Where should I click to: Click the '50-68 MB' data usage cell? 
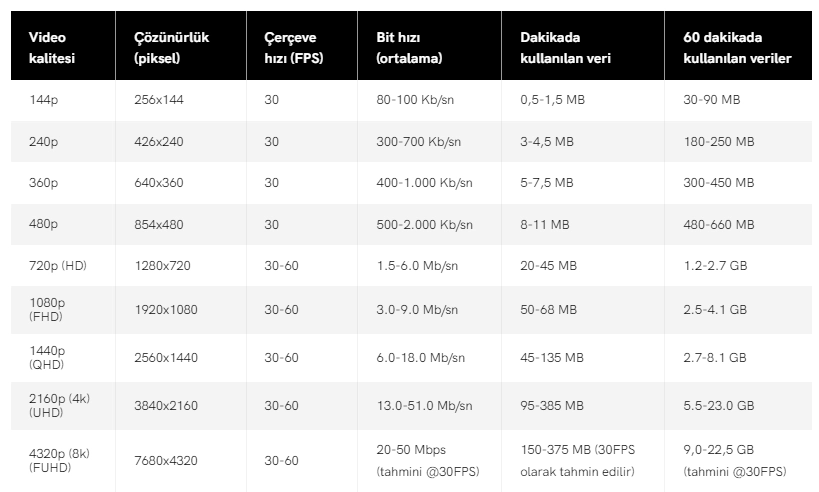[x=548, y=309]
